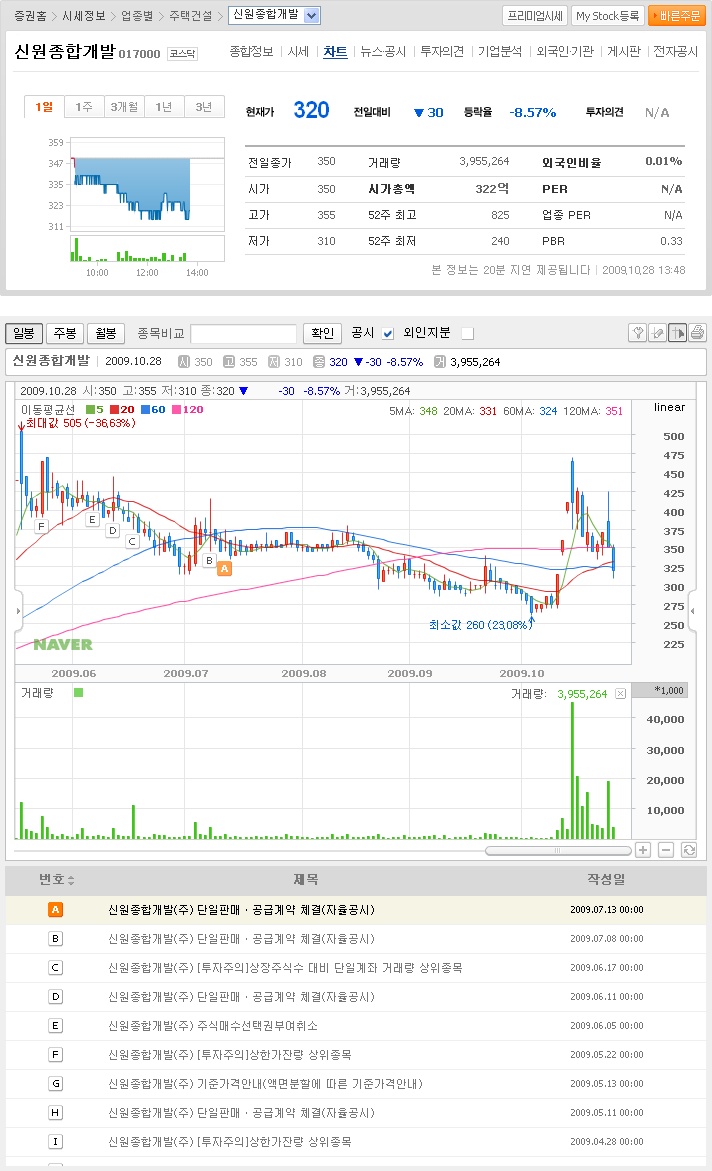Select the C badge in disclosure list
Image resolution: width=712 pixels, height=1171 pixels.
(55, 968)
